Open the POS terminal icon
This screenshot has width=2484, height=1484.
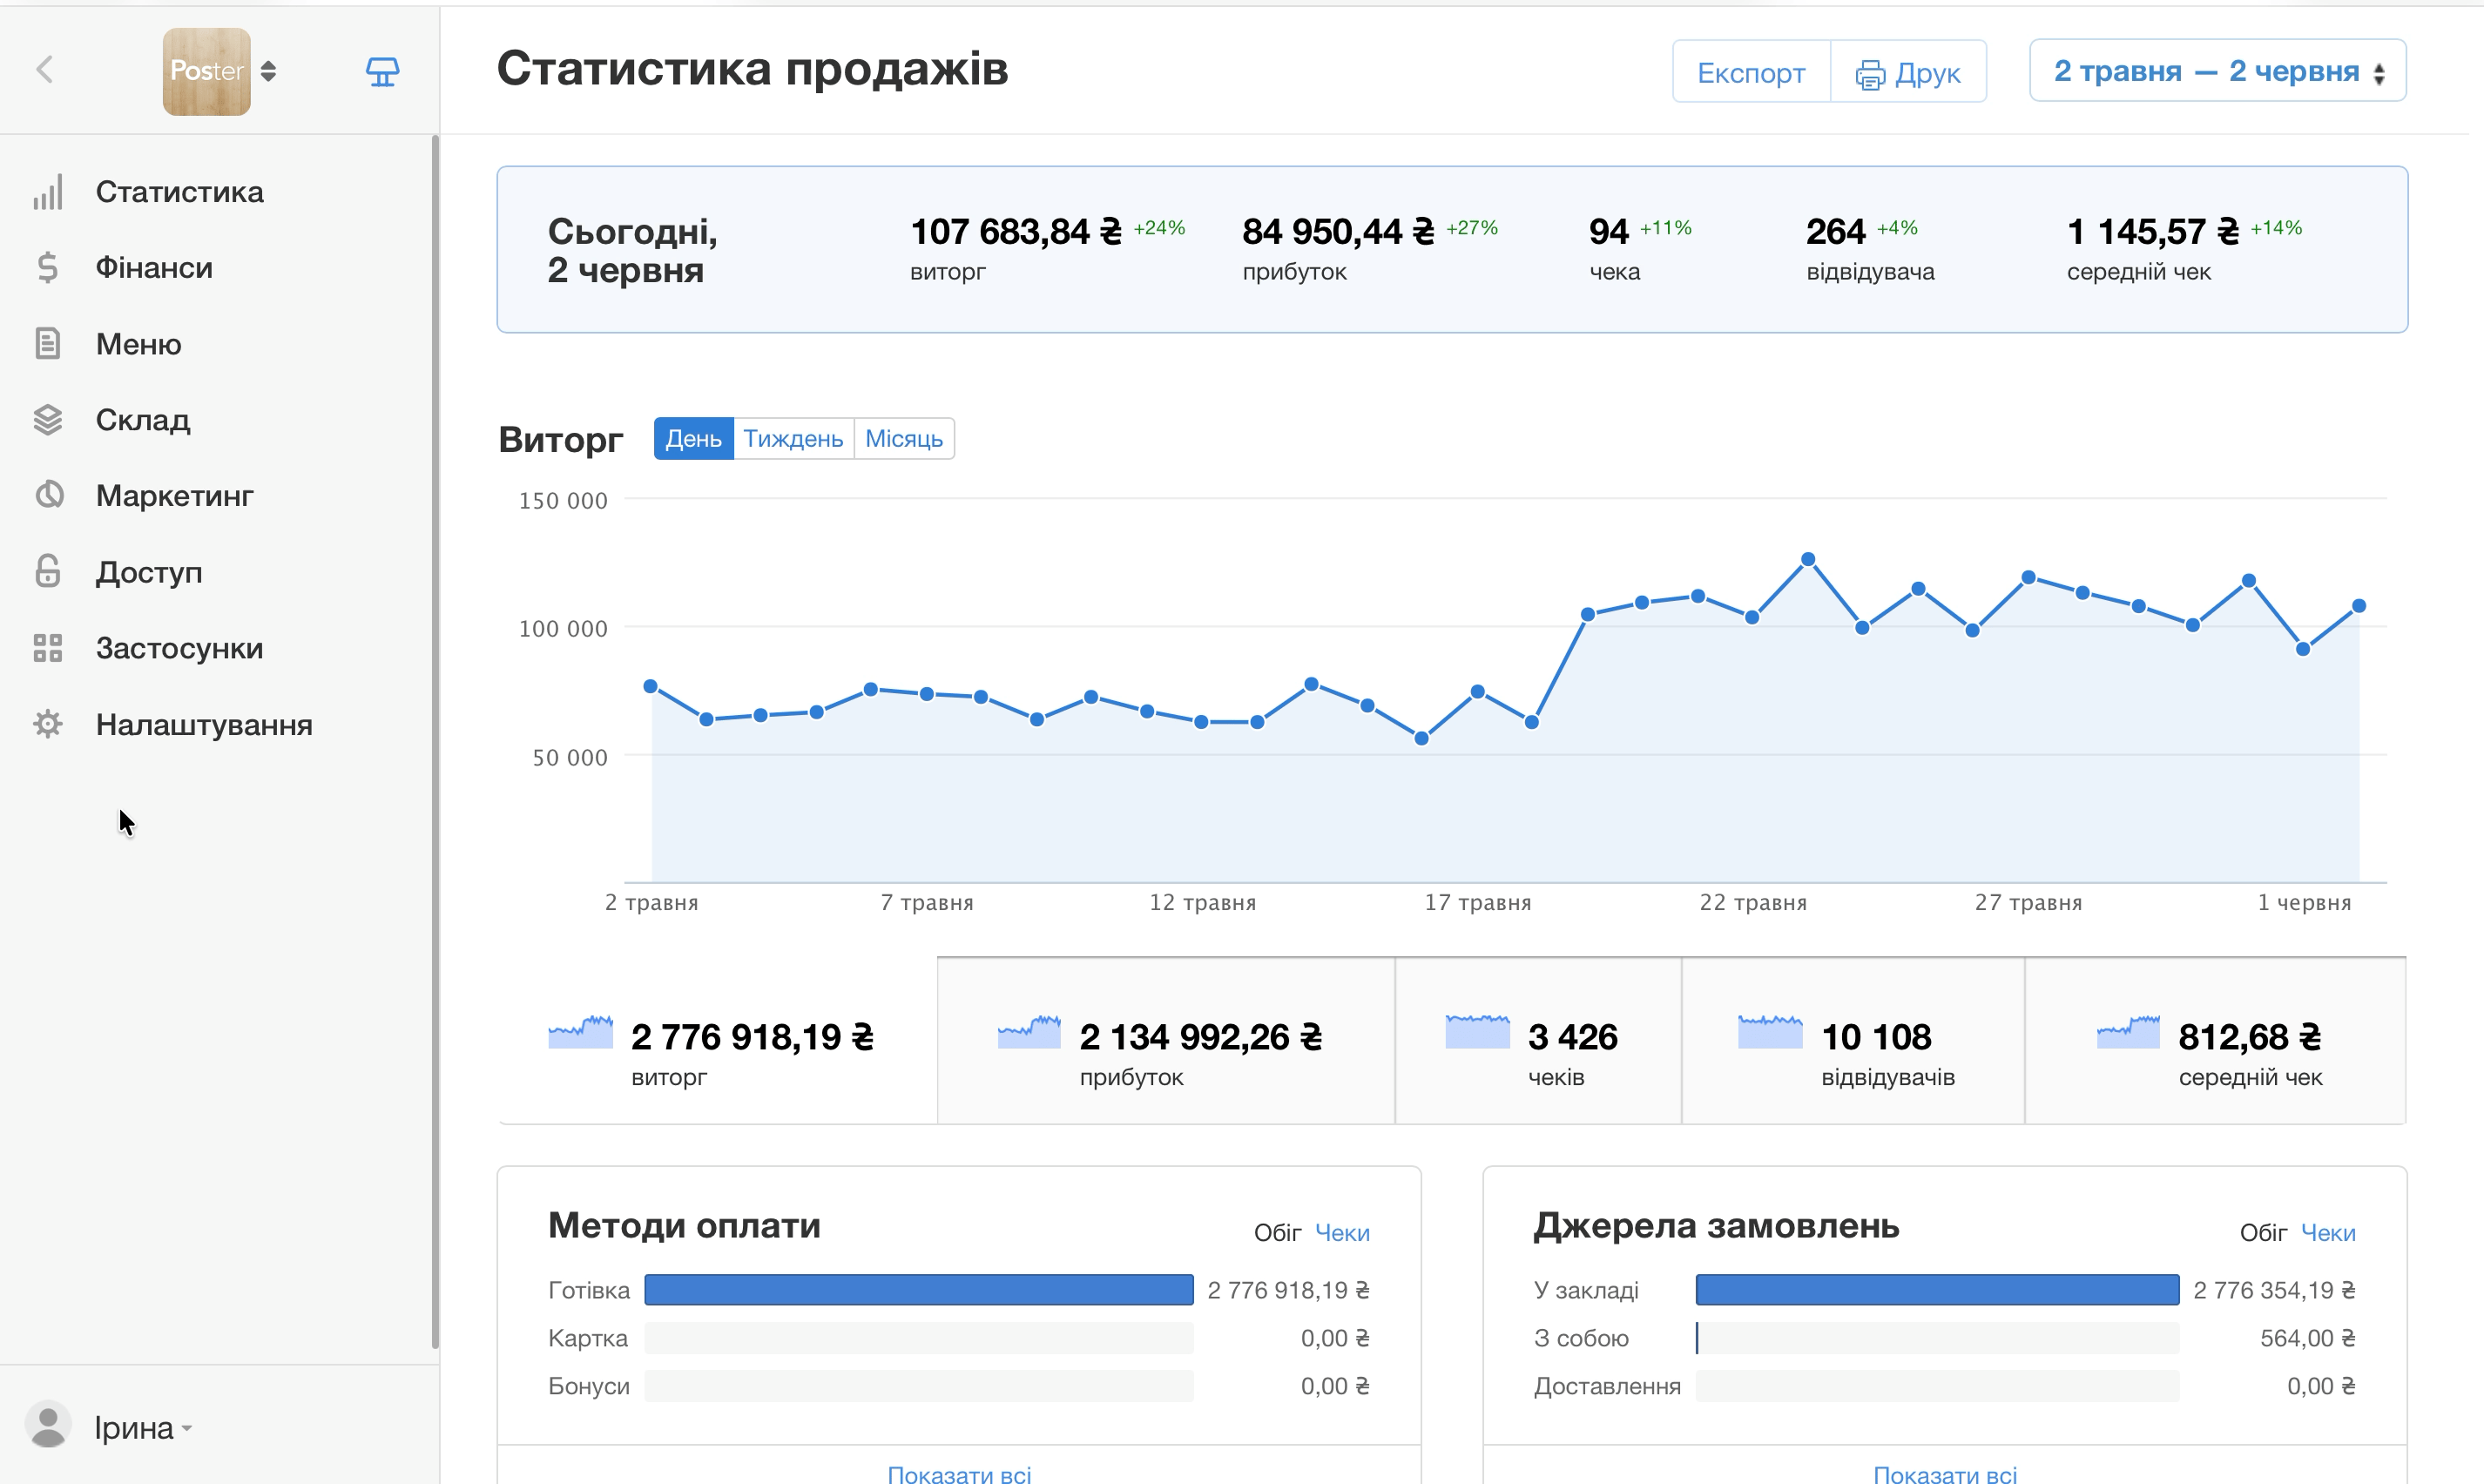(x=382, y=72)
